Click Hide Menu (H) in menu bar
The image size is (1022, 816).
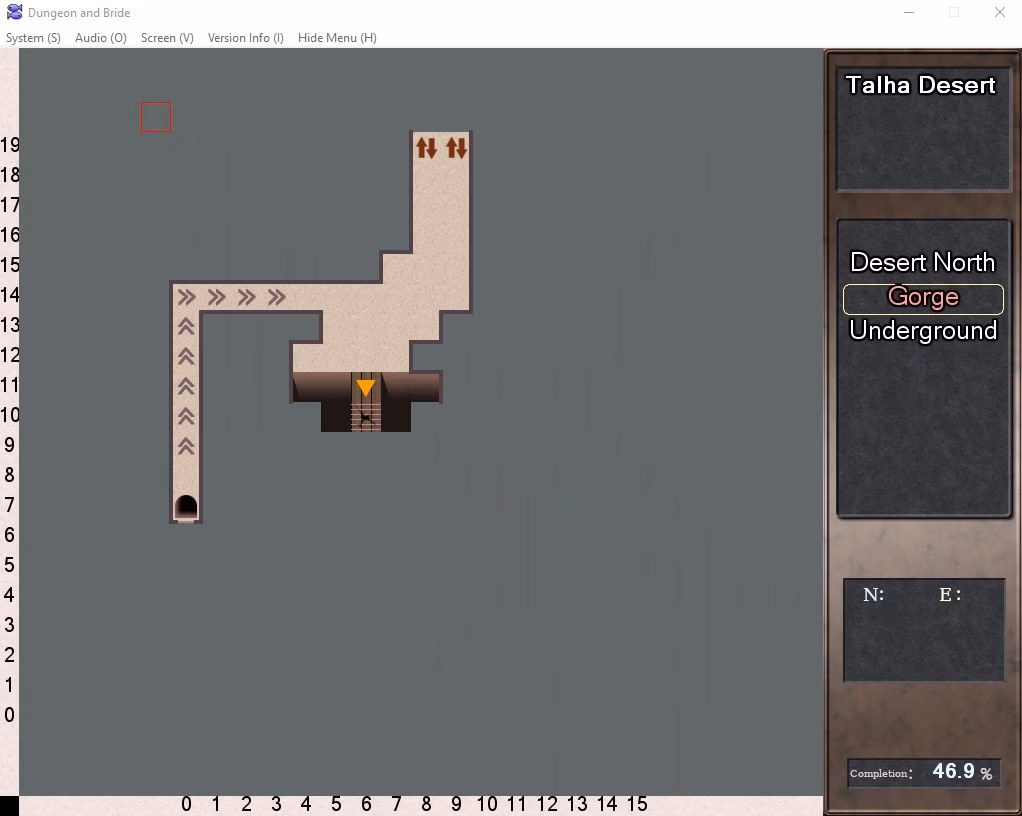[x=337, y=38]
